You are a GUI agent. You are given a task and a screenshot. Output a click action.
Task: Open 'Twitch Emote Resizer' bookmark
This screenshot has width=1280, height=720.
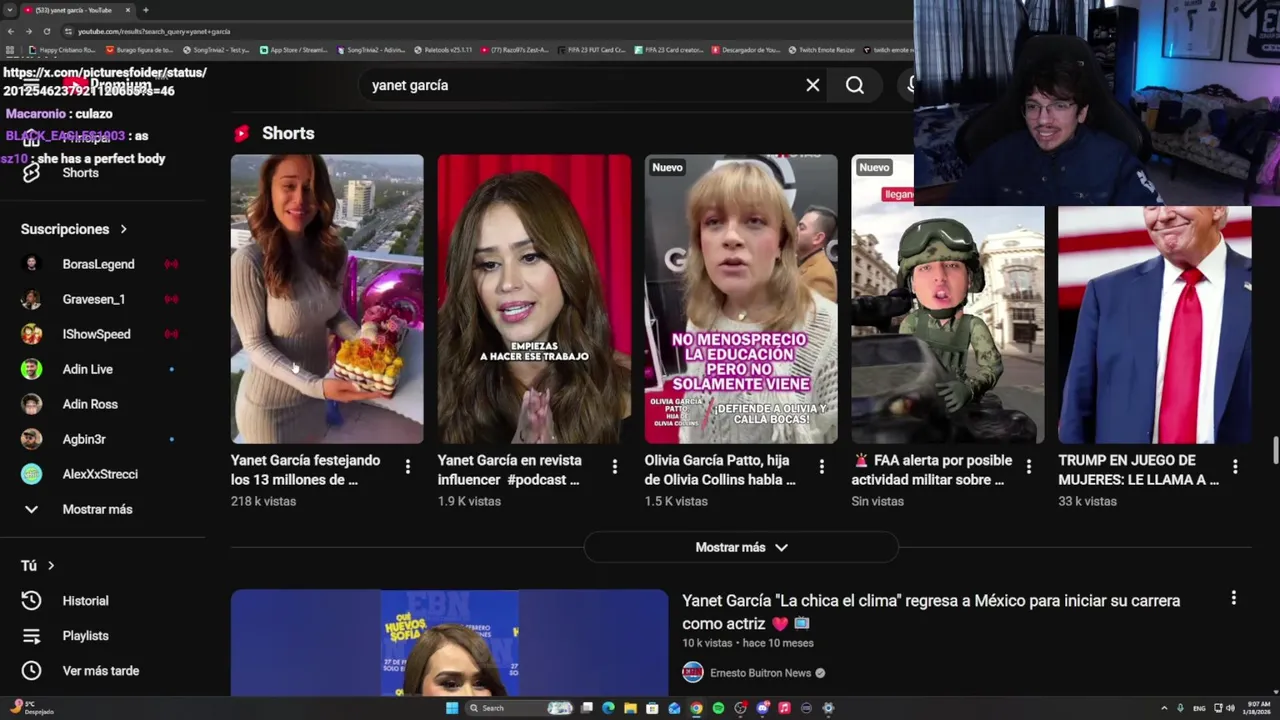pos(821,50)
